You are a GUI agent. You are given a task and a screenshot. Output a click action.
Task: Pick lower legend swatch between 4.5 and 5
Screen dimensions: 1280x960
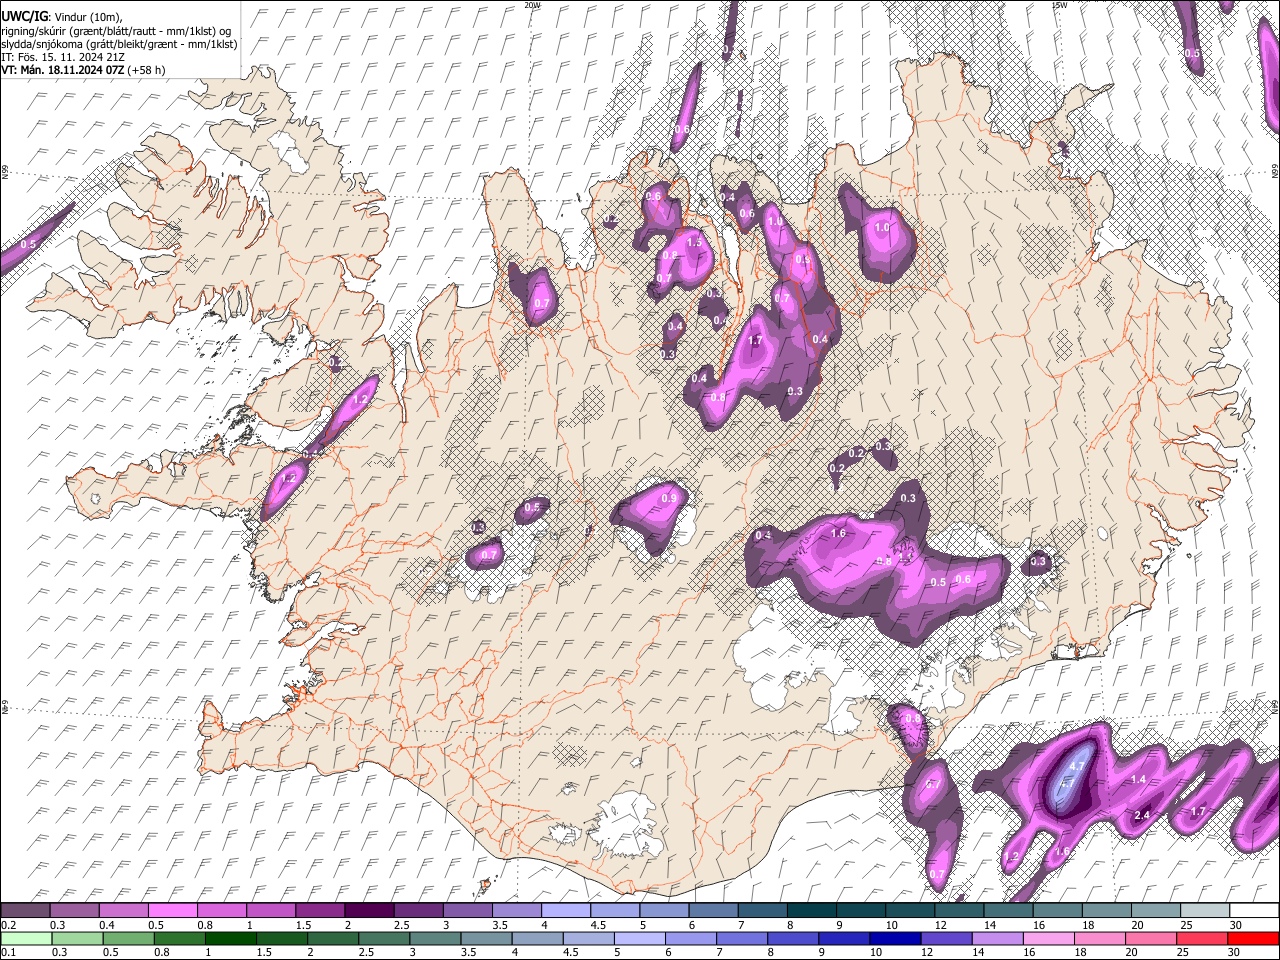click(589, 938)
